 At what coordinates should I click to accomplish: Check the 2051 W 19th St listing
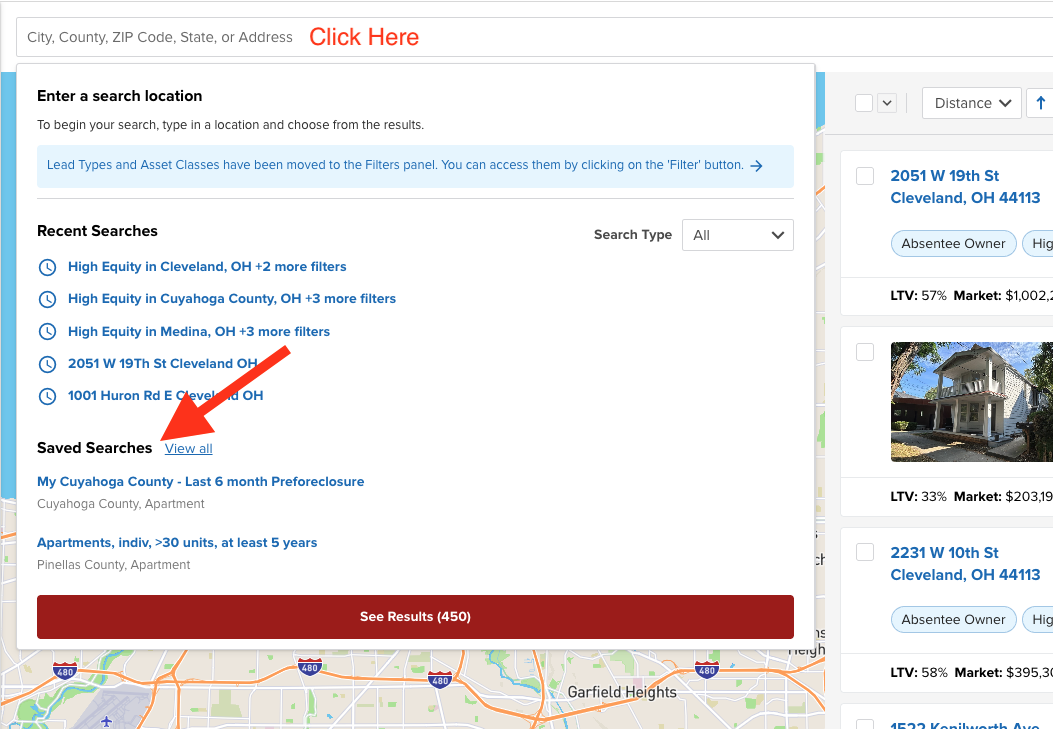865,176
